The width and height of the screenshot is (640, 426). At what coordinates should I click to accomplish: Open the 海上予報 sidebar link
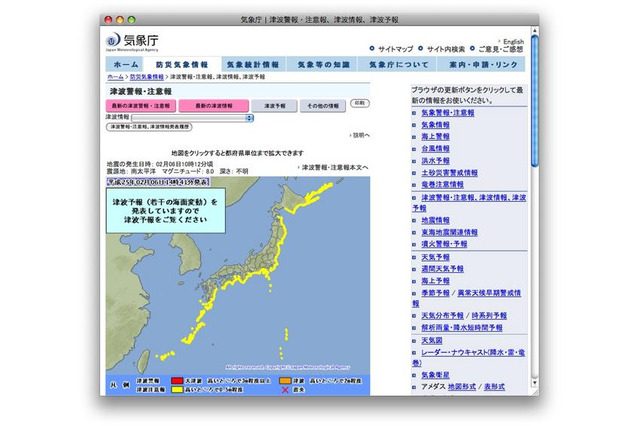[435, 281]
